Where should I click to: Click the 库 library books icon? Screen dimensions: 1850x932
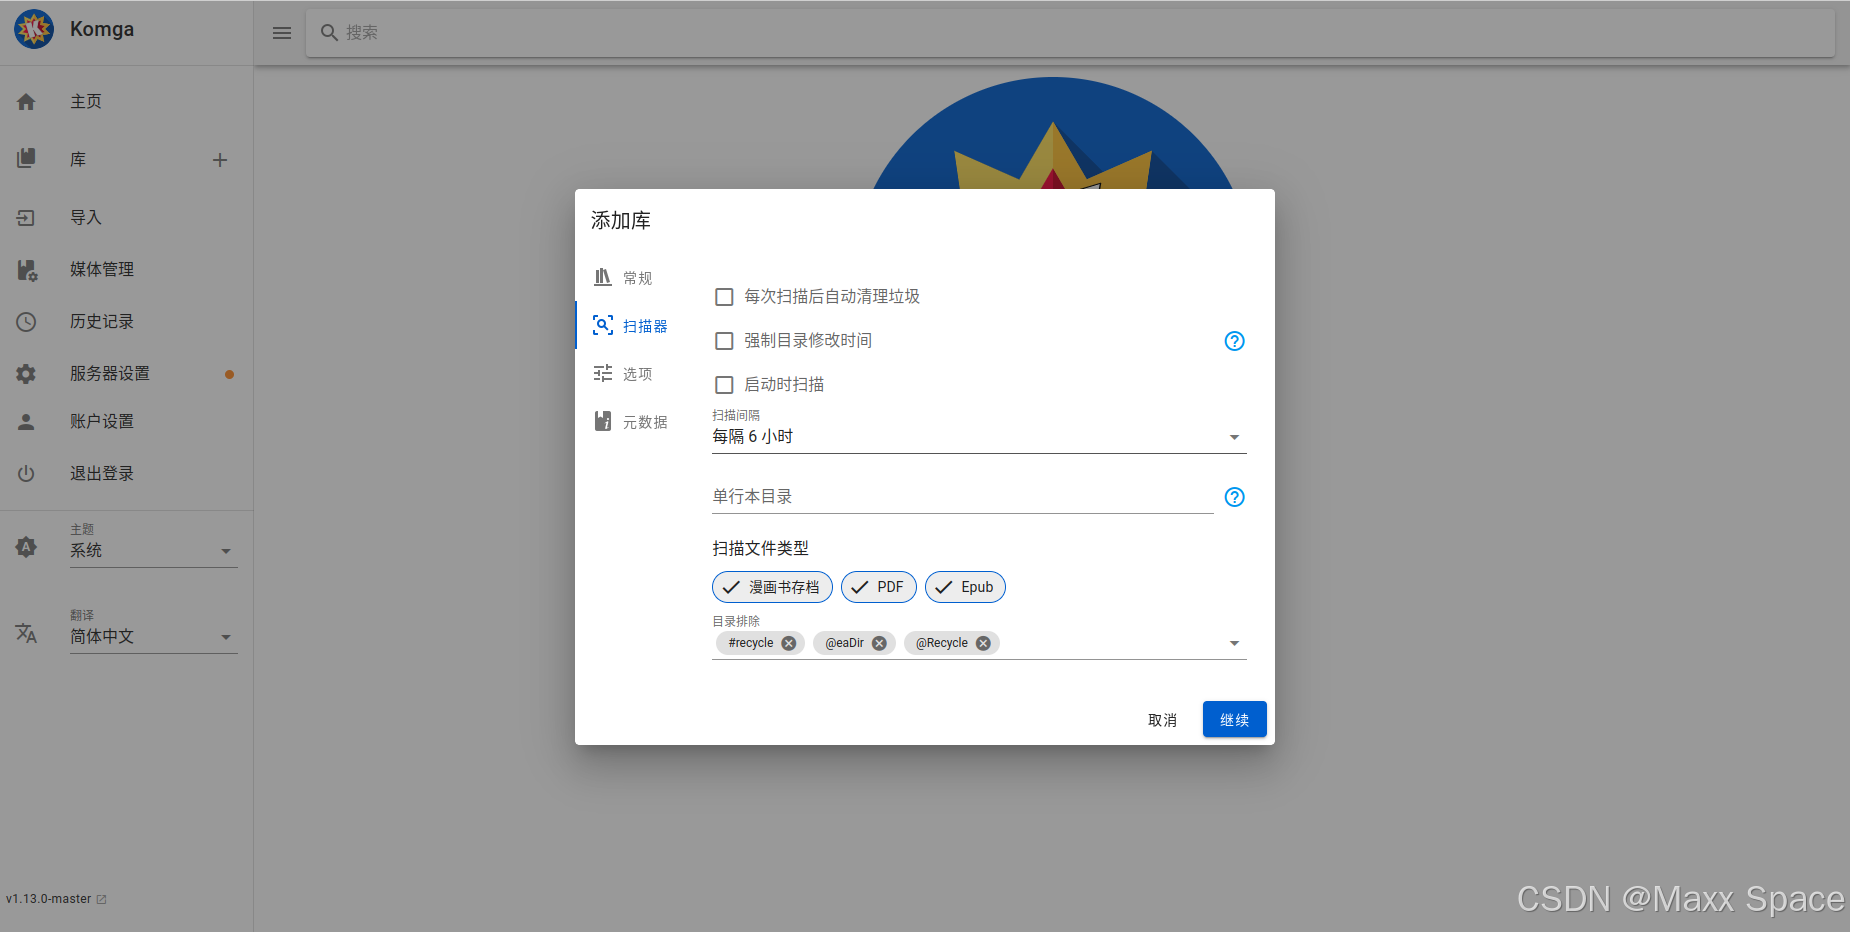(26, 158)
